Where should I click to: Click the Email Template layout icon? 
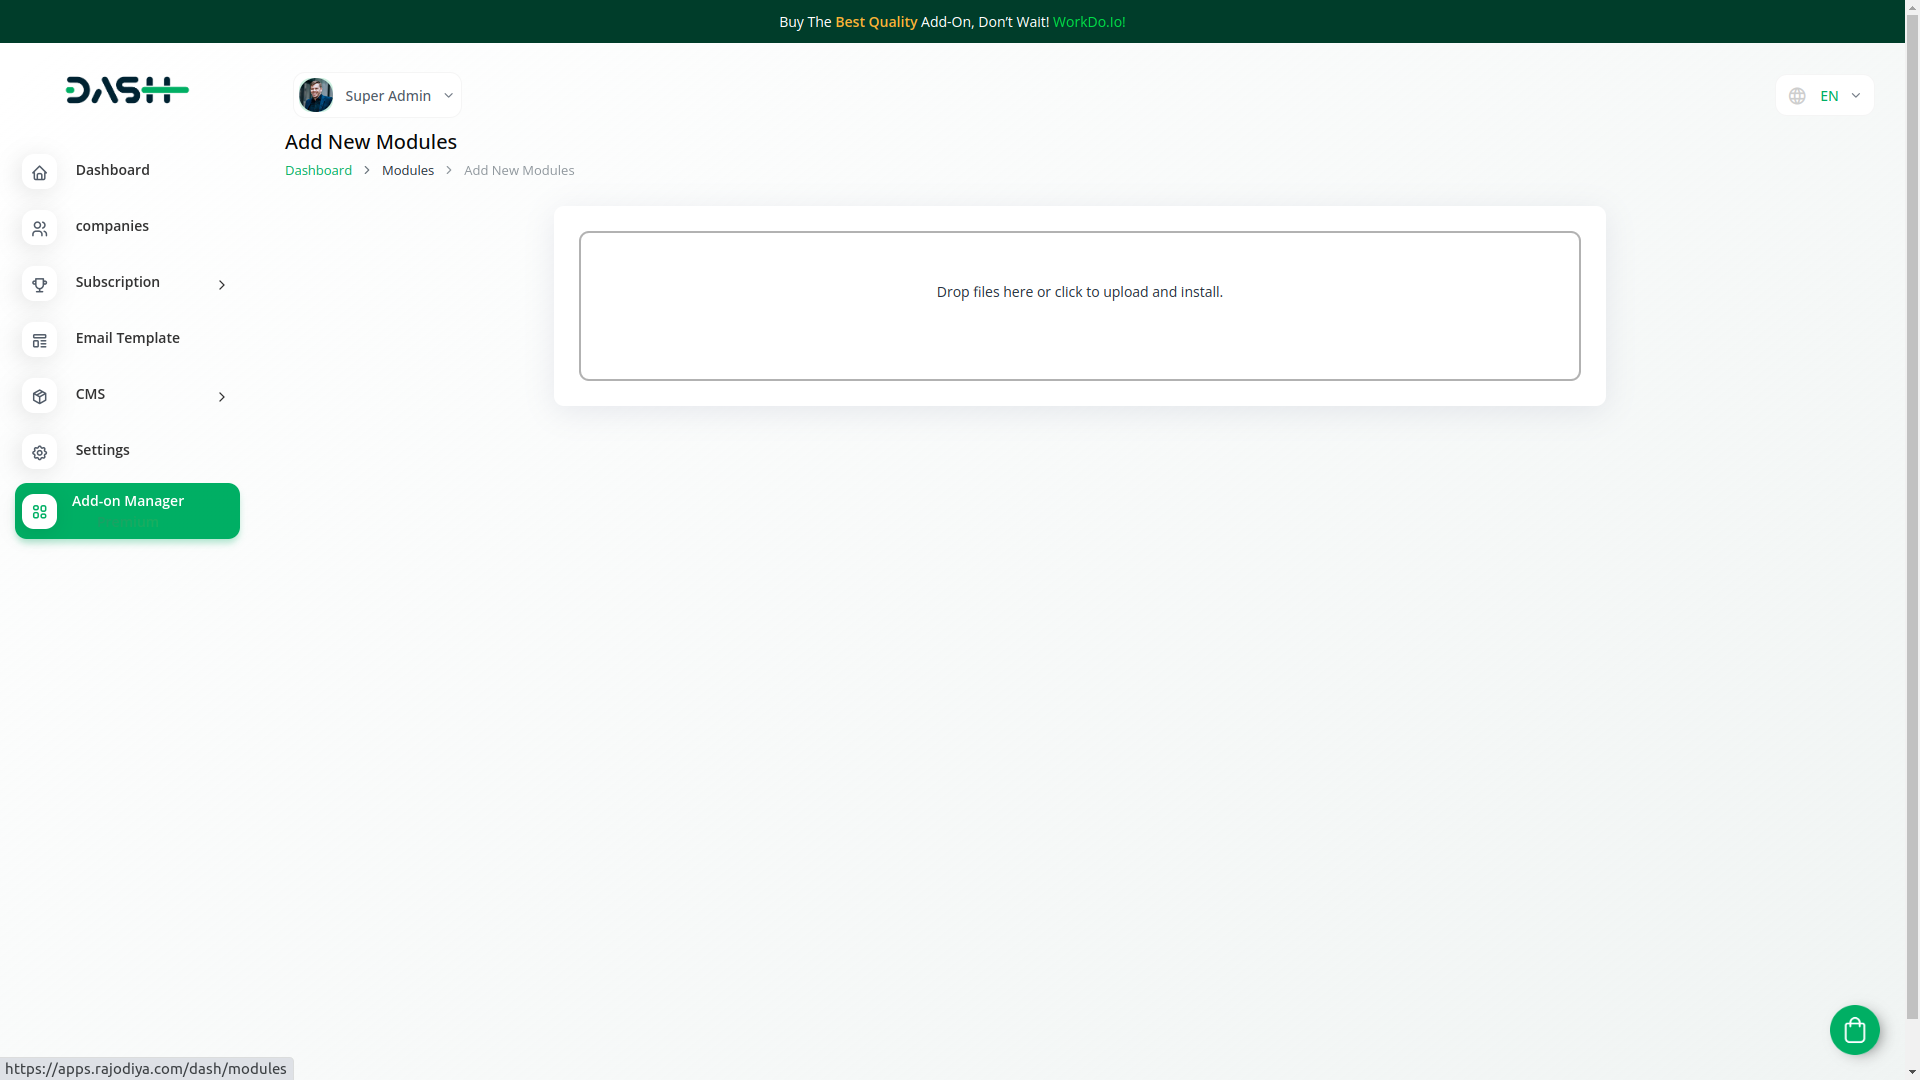39,341
